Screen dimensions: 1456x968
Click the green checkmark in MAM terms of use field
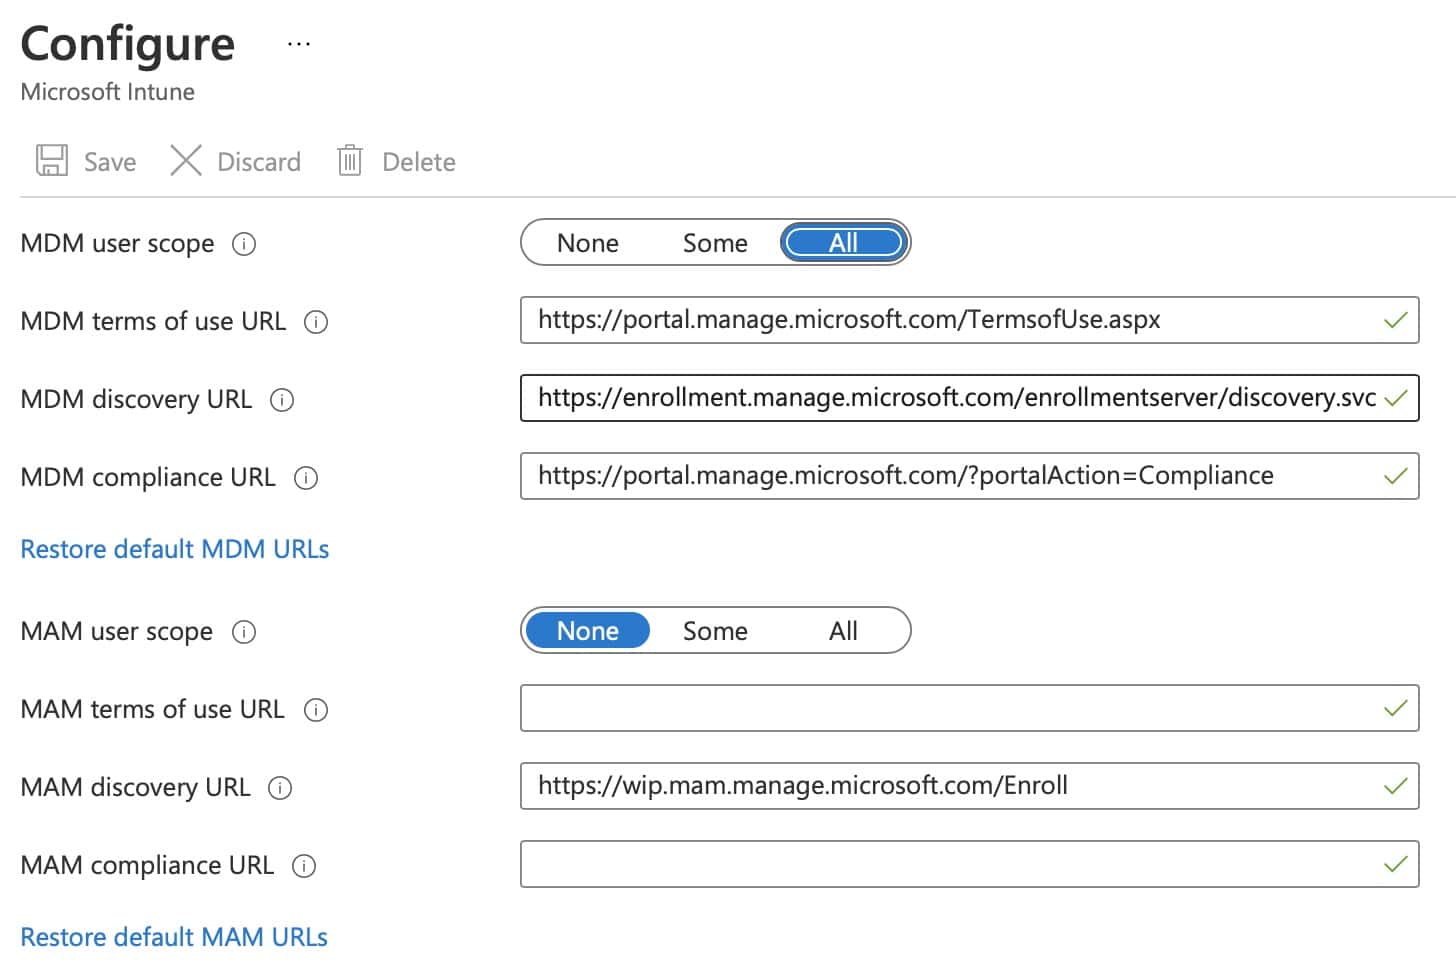point(1395,708)
